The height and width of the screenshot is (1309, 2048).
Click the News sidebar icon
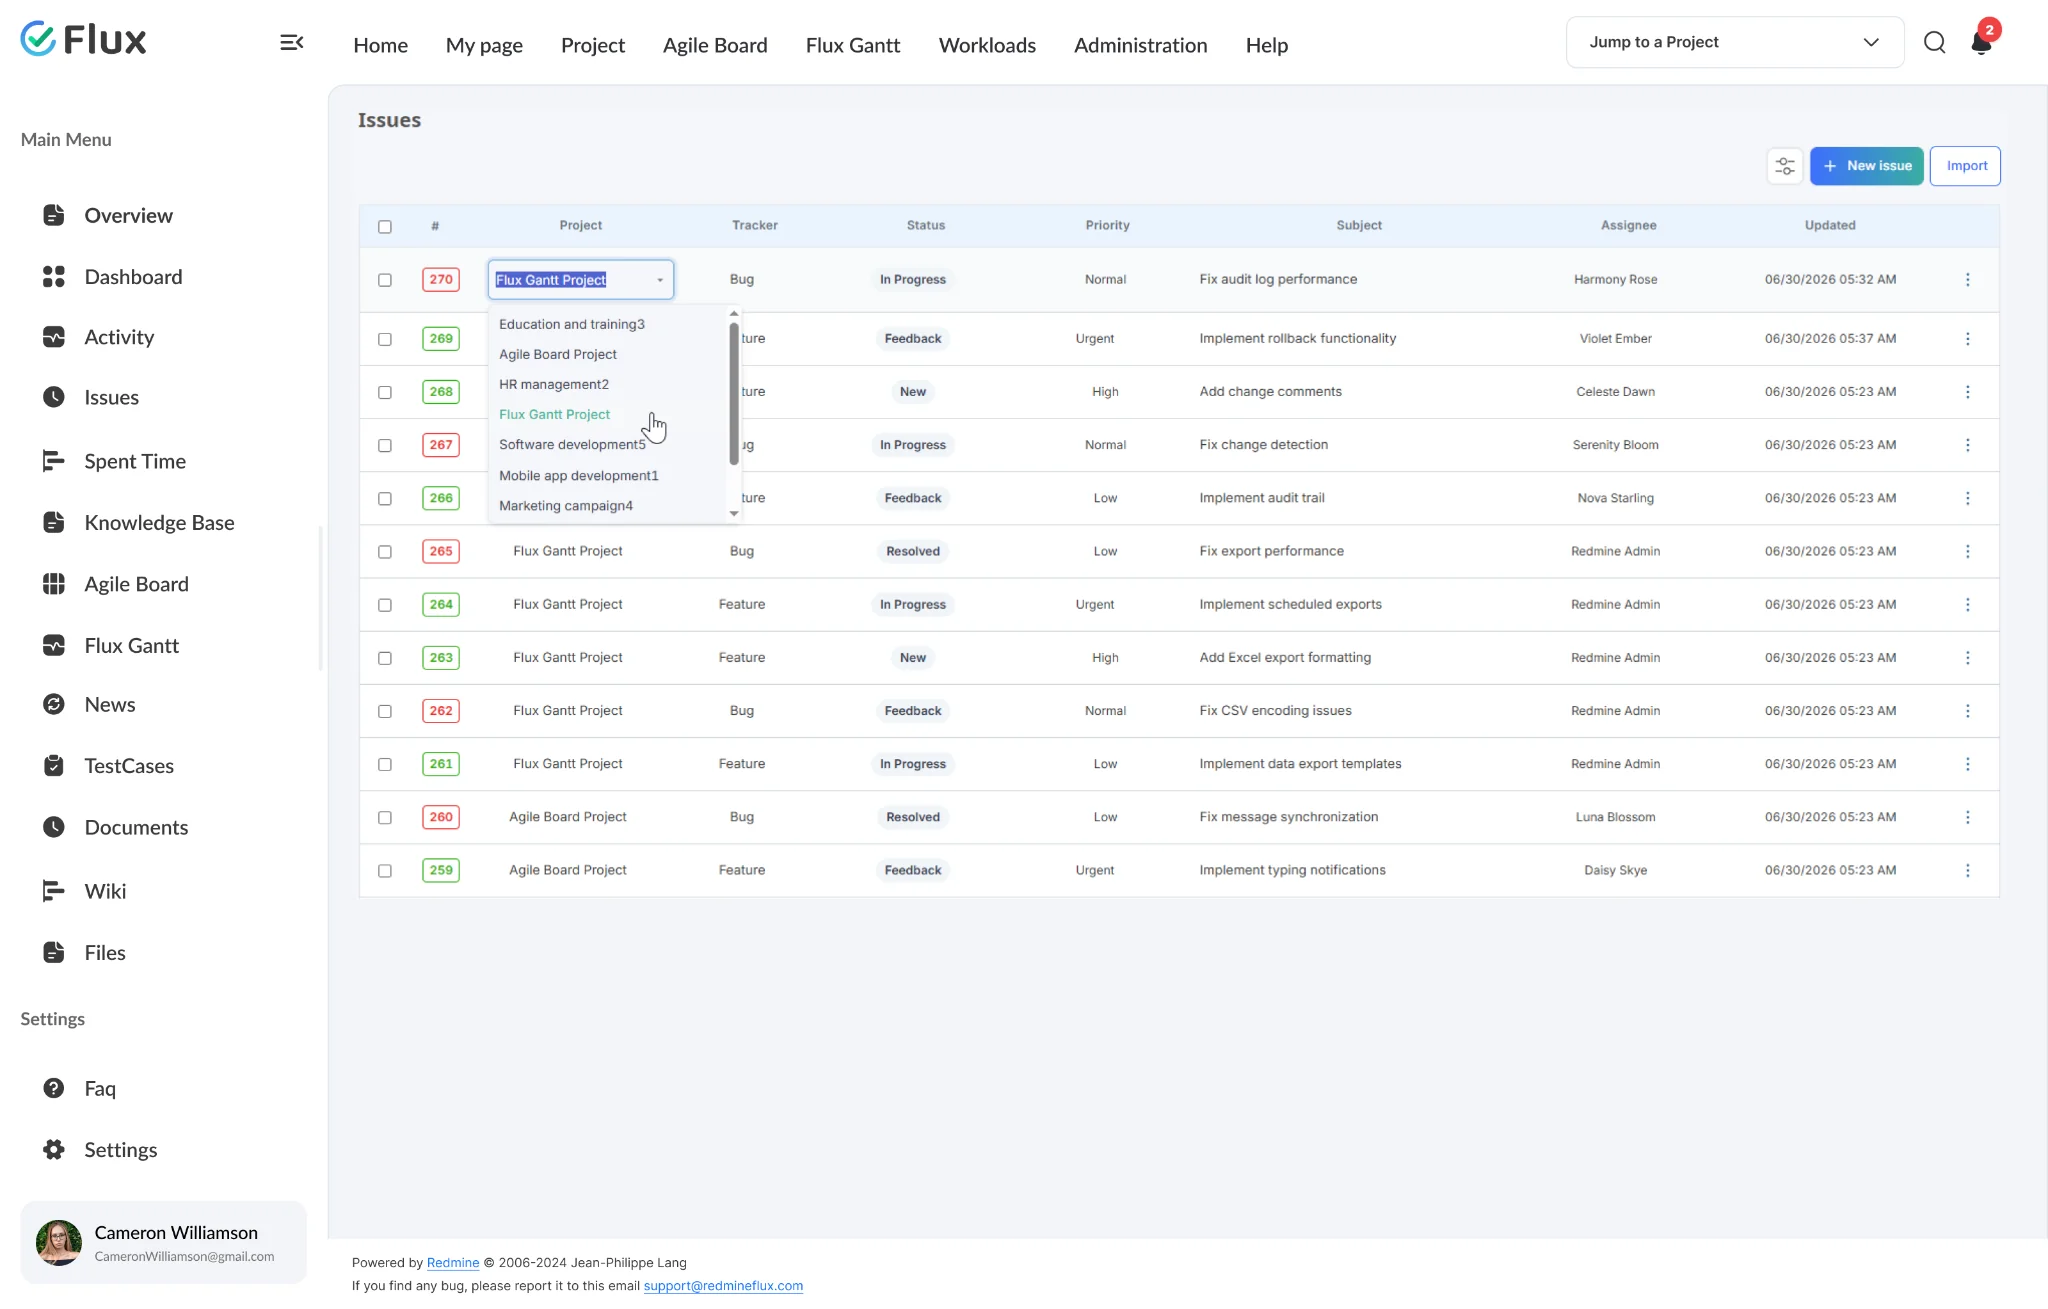pos(54,704)
